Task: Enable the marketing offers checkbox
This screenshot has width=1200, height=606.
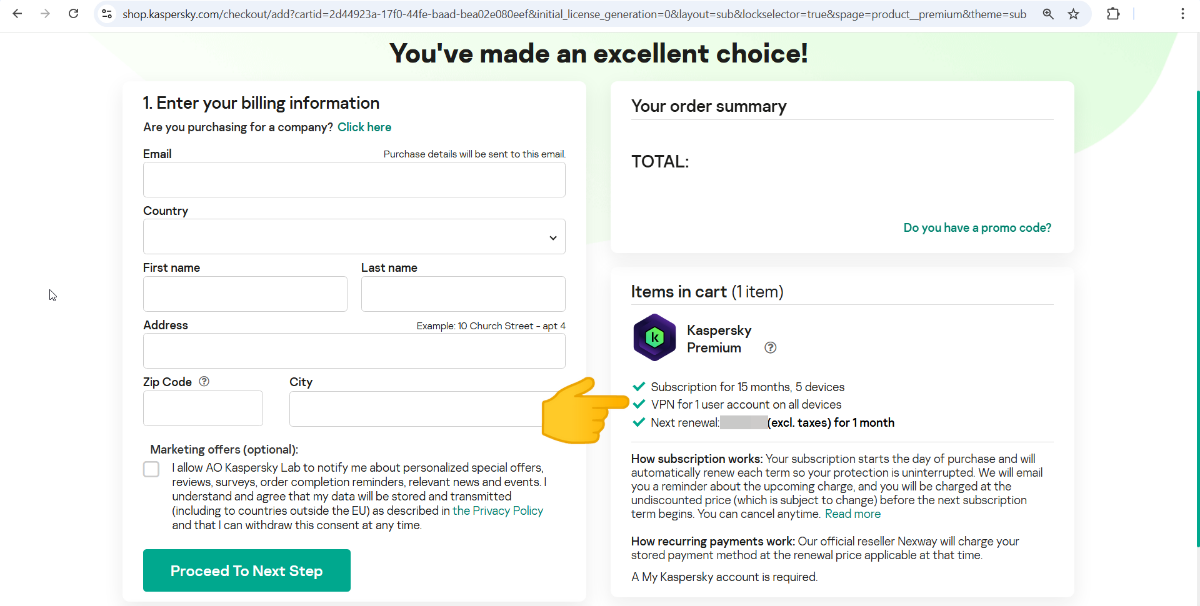Action: tap(151, 469)
